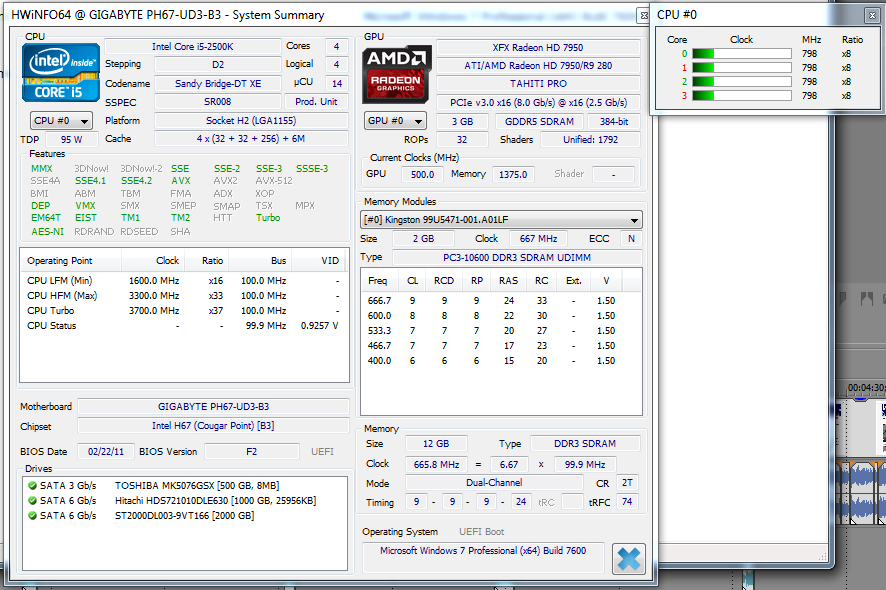The width and height of the screenshot is (886, 590).
Task: Click the SSE4.2 feature label
Action: (x=136, y=181)
